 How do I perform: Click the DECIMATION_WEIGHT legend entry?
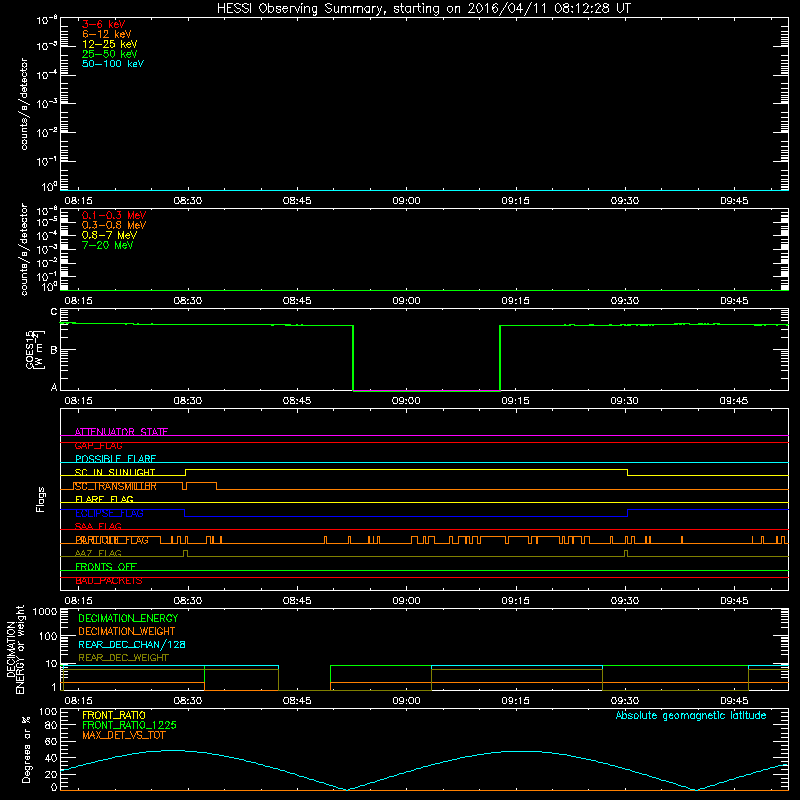click(x=127, y=631)
